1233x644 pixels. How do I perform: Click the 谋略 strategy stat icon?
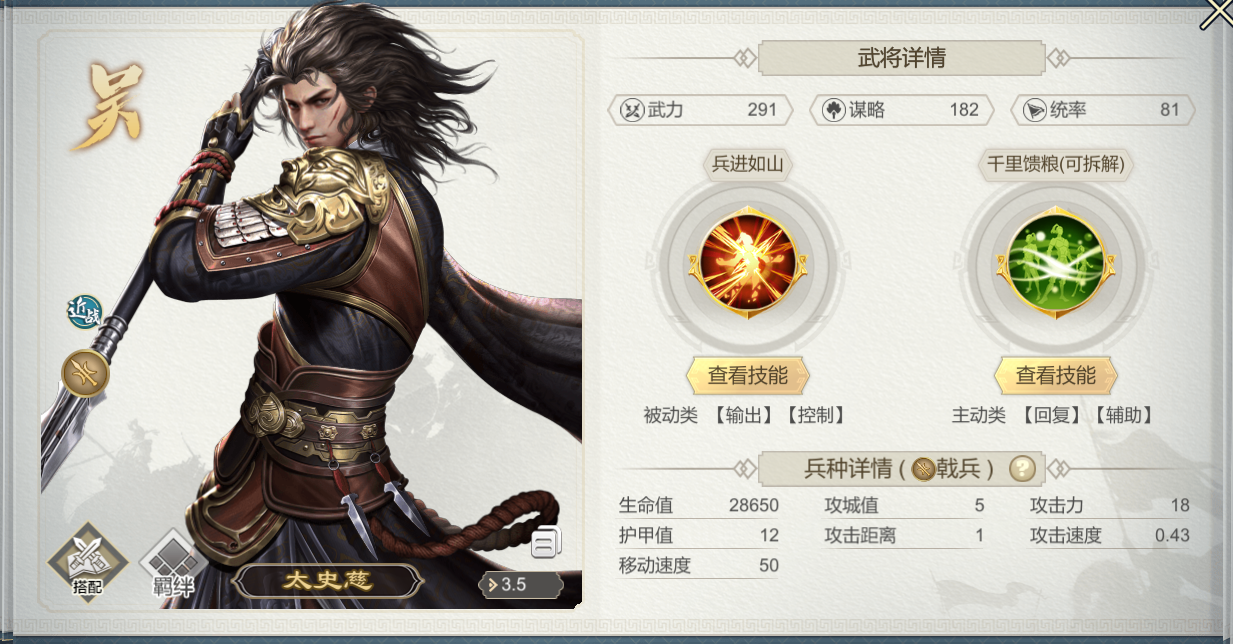pyautogui.click(x=834, y=110)
